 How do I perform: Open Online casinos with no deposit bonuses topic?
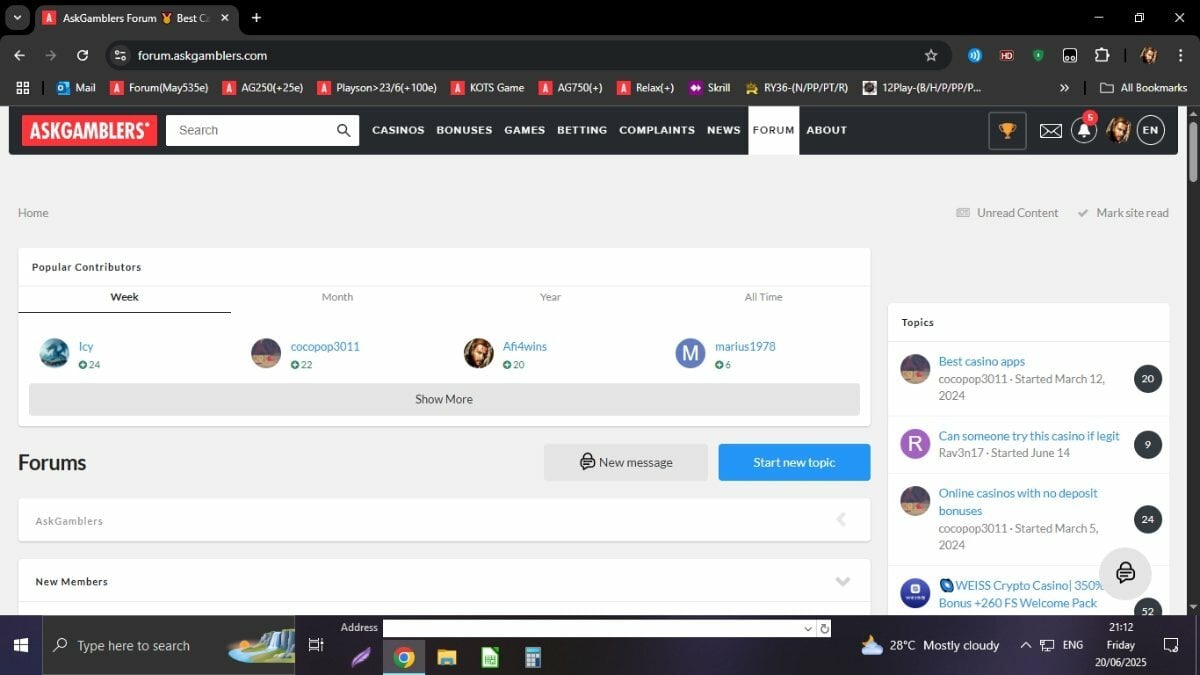(1018, 502)
